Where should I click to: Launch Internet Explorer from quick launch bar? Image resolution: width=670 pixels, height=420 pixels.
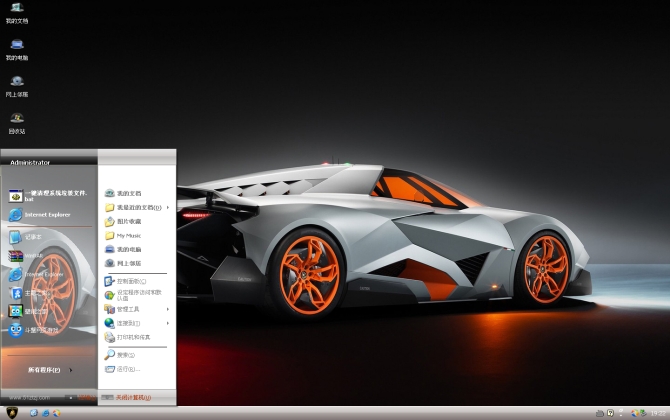pos(45,413)
